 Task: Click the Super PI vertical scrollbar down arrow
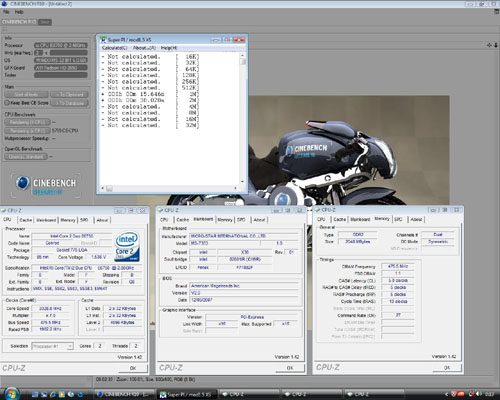click(x=242, y=182)
